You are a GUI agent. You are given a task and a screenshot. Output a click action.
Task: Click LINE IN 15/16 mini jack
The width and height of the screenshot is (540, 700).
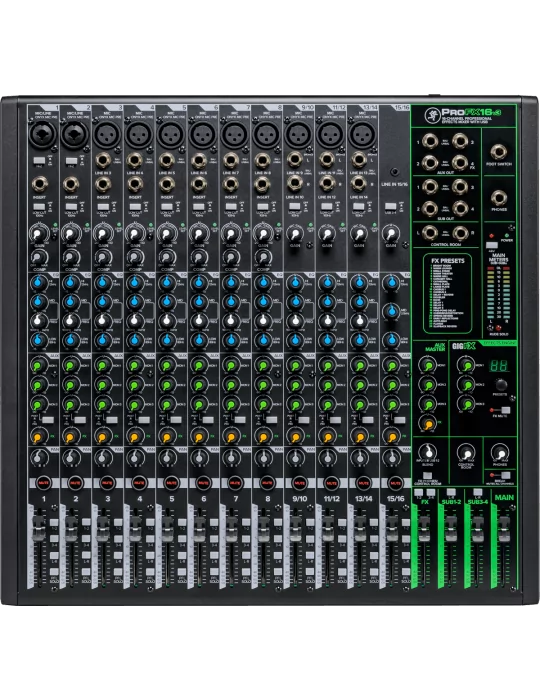[x=395, y=172]
